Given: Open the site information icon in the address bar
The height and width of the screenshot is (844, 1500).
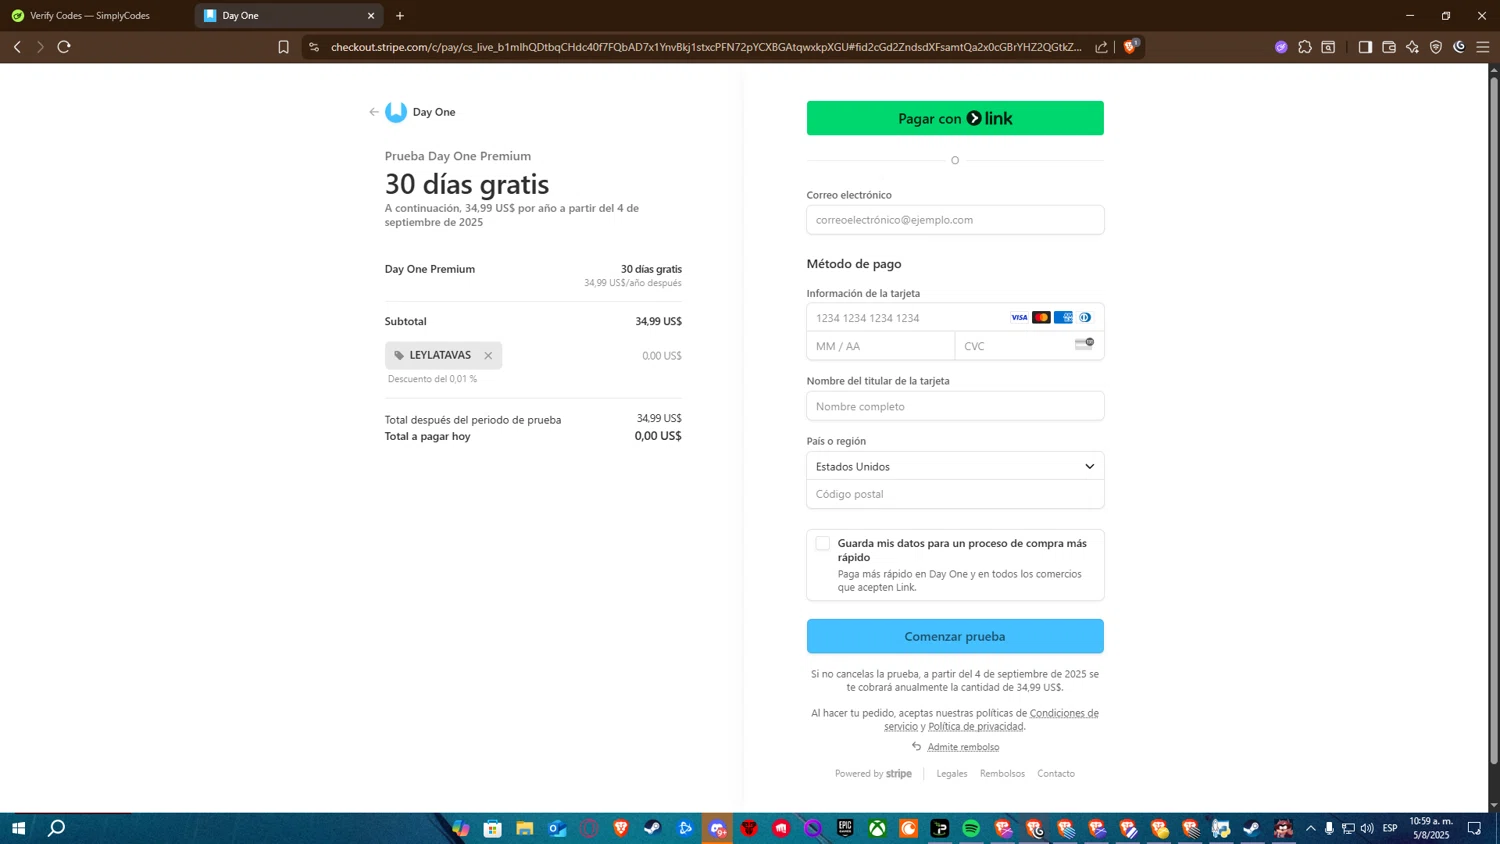Looking at the screenshot, I should (314, 47).
